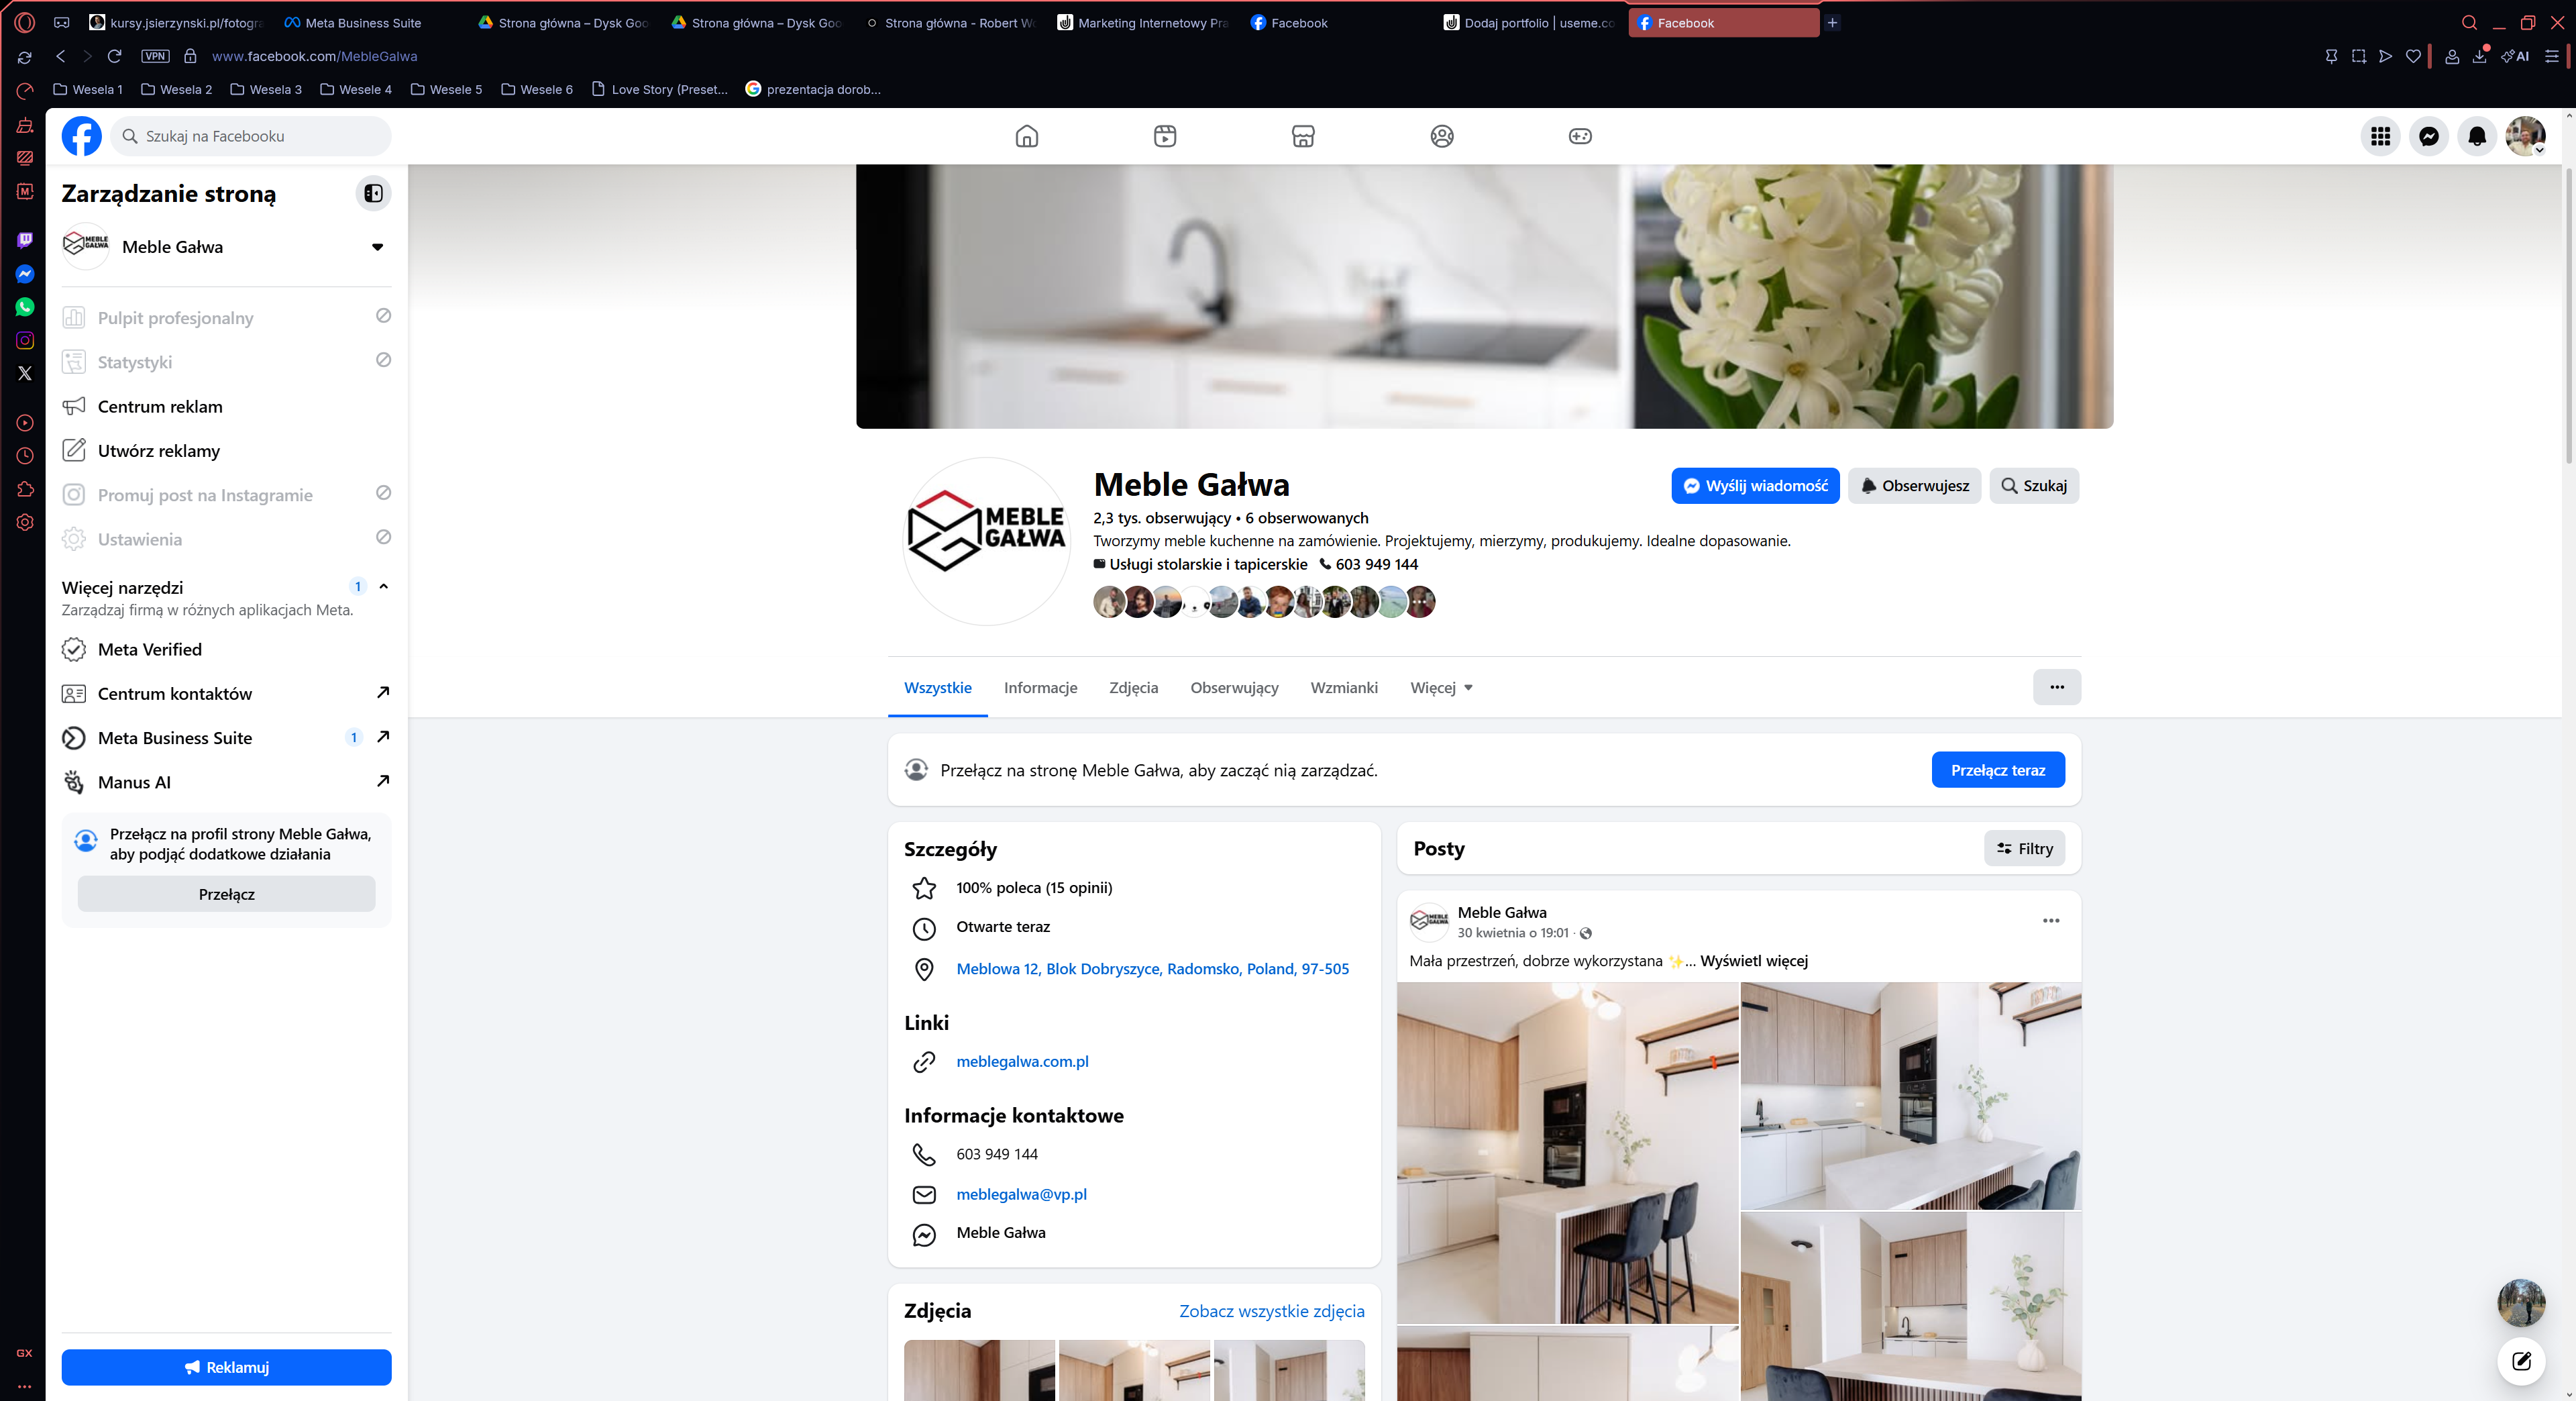Screen dimensions: 2576x1401
Task: Click the Meble Gałwa profile picture
Action: 987,542
